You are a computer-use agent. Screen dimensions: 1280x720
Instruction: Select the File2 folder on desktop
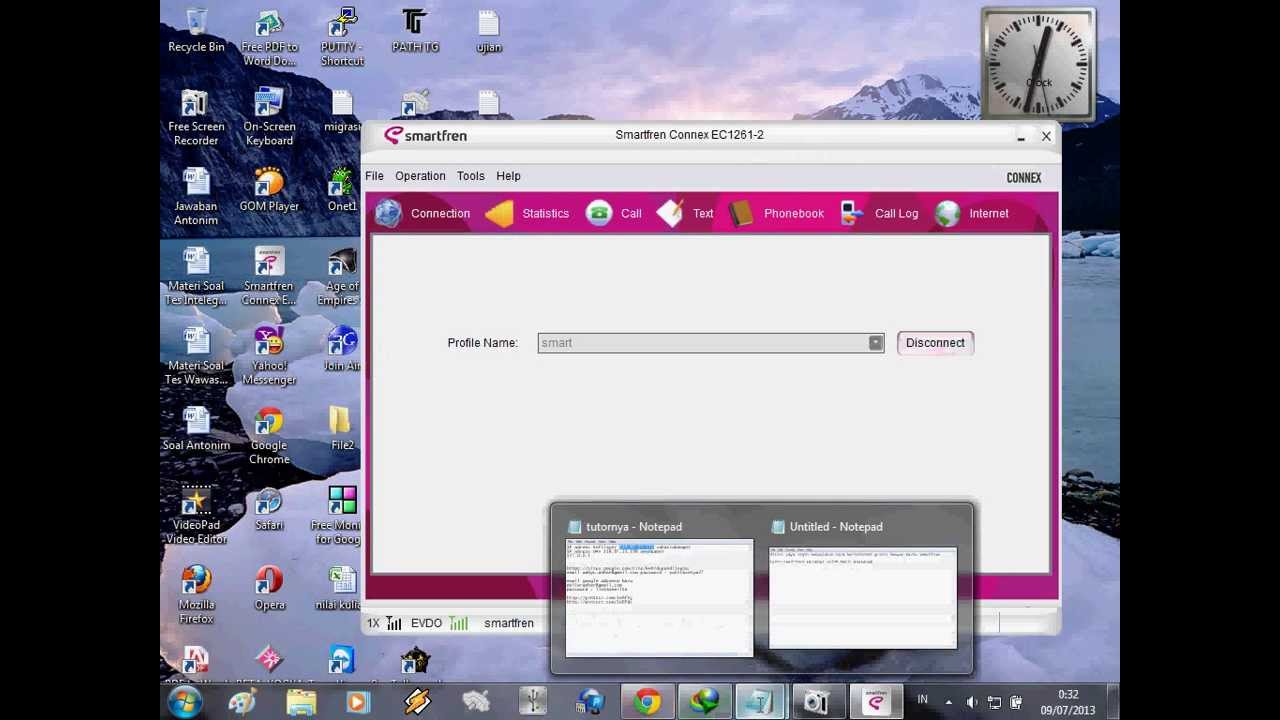pyautogui.click(x=342, y=430)
